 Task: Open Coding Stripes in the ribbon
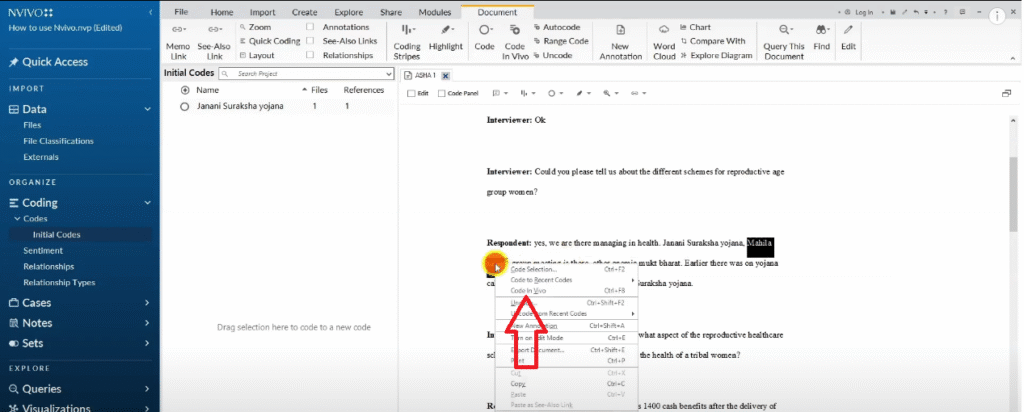tap(407, 42)
